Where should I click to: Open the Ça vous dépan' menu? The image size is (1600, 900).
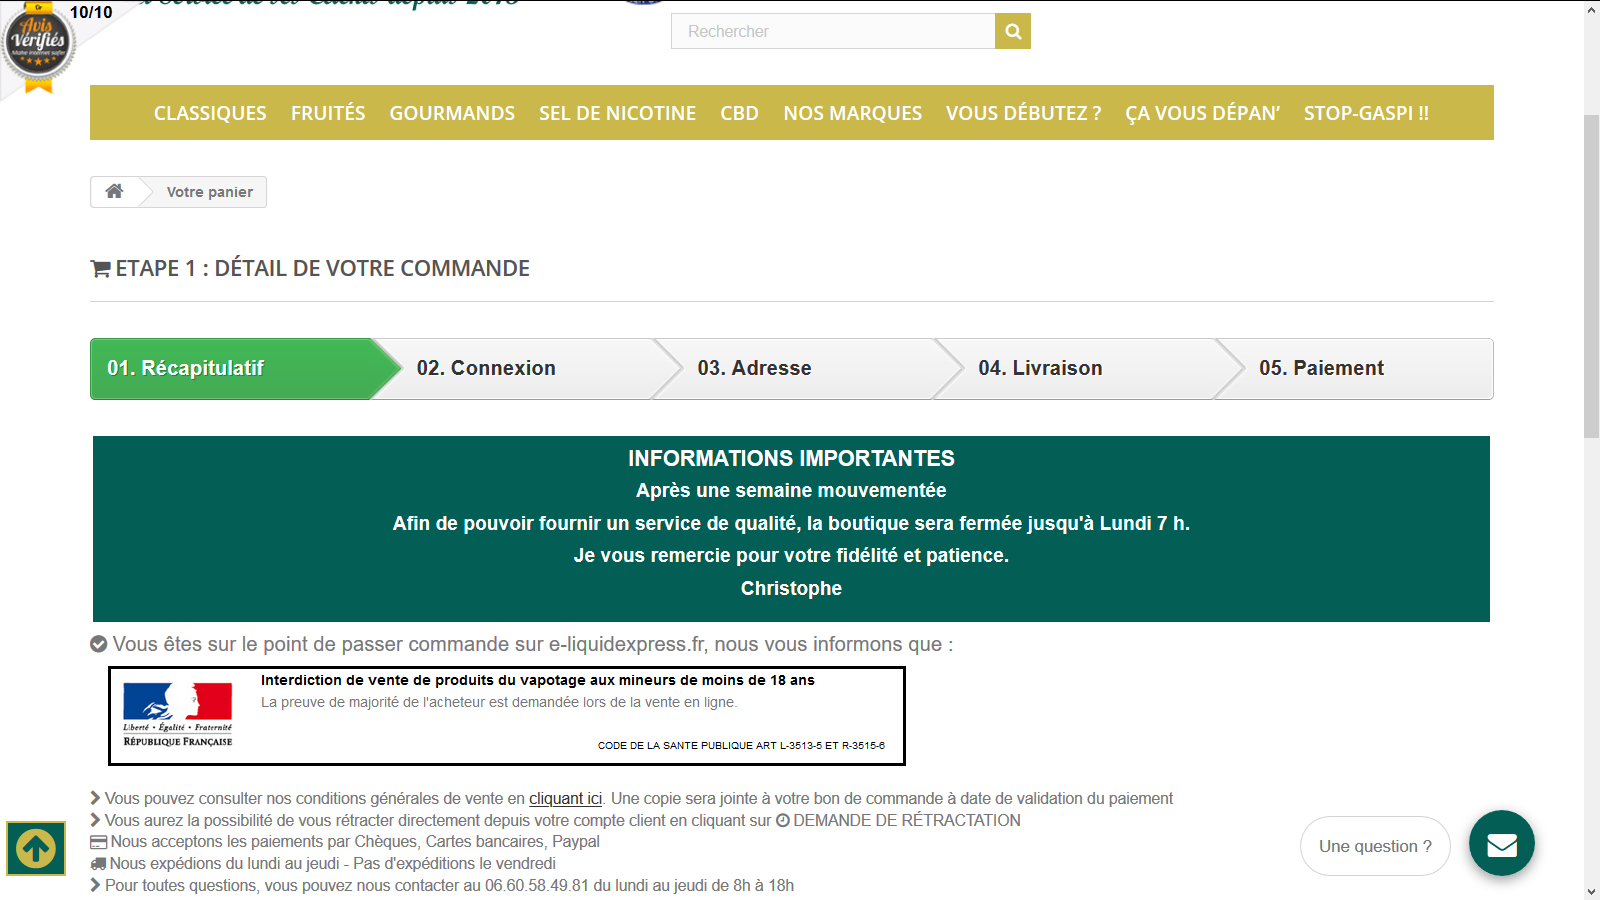1202,113
